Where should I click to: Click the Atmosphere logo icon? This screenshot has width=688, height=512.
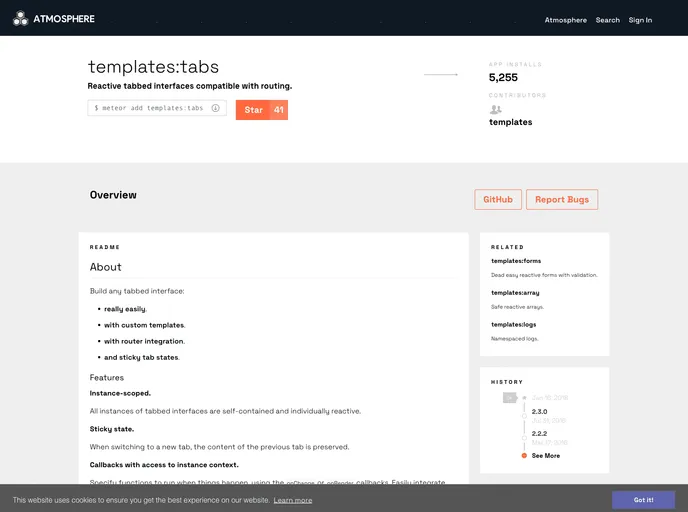pos(20,18)
